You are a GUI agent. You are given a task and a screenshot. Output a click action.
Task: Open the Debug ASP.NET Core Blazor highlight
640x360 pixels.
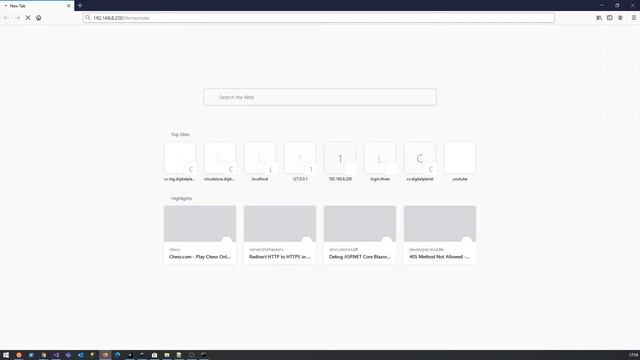tap(360, 235)
